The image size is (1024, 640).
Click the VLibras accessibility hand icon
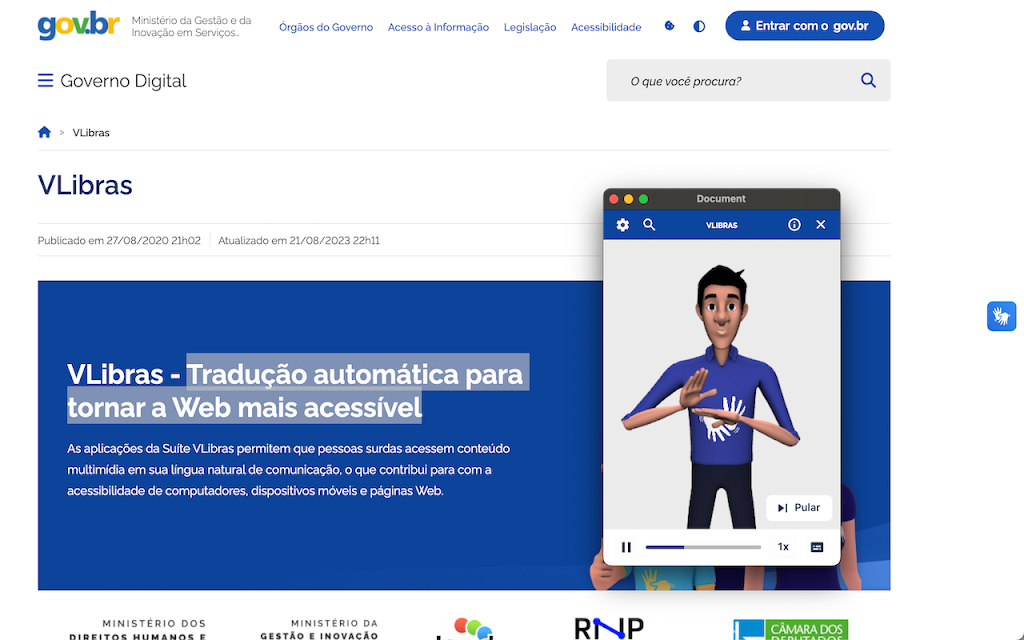coord(1001,316)
